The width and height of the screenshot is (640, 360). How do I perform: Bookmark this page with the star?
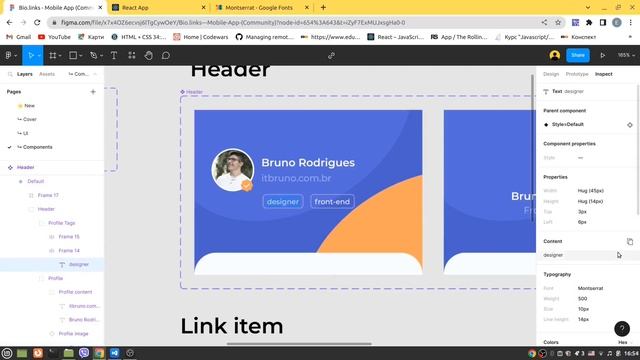click(x=558, y=22)
